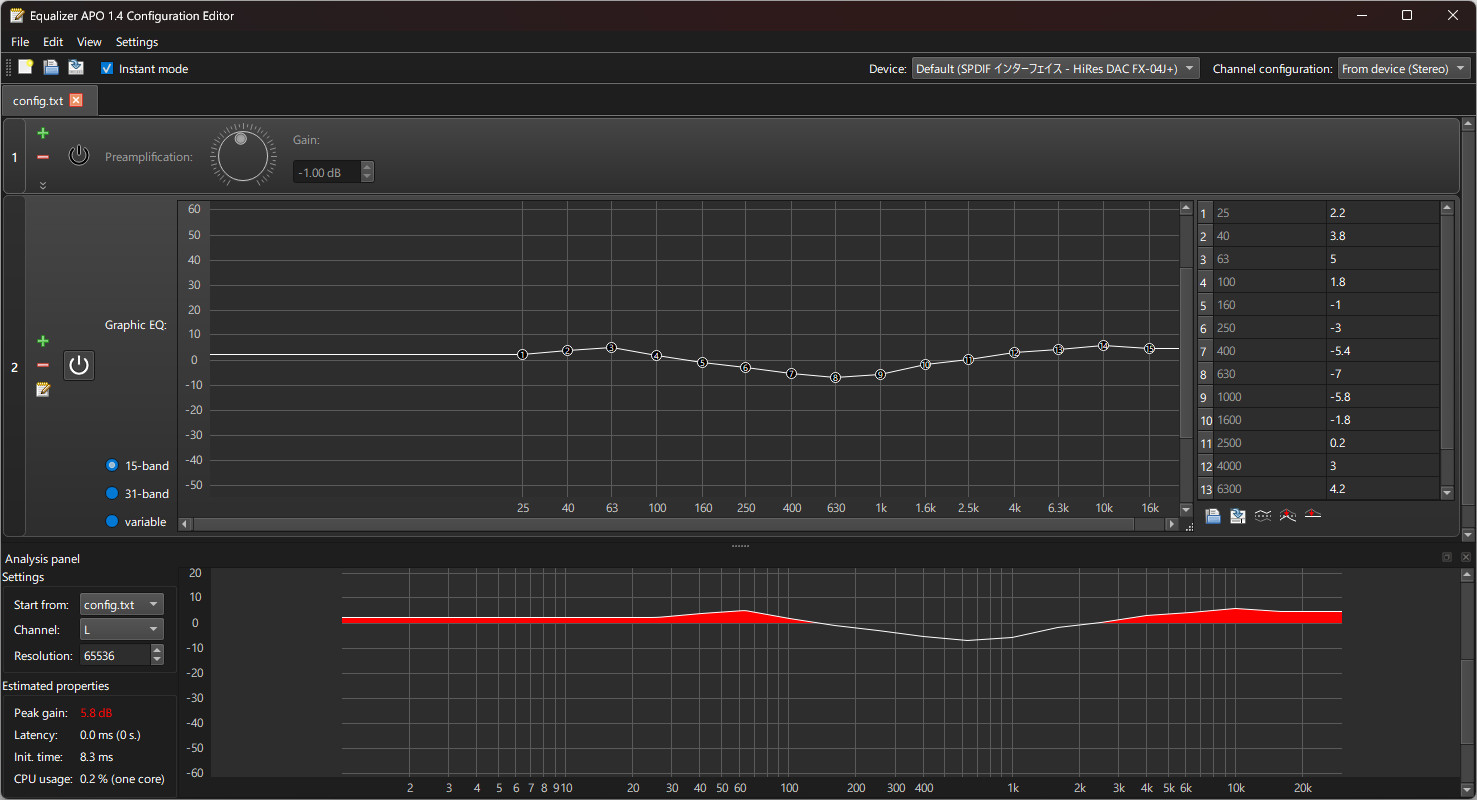Click the new configuration file icon
1477x800 pixels.
[26, 68]
